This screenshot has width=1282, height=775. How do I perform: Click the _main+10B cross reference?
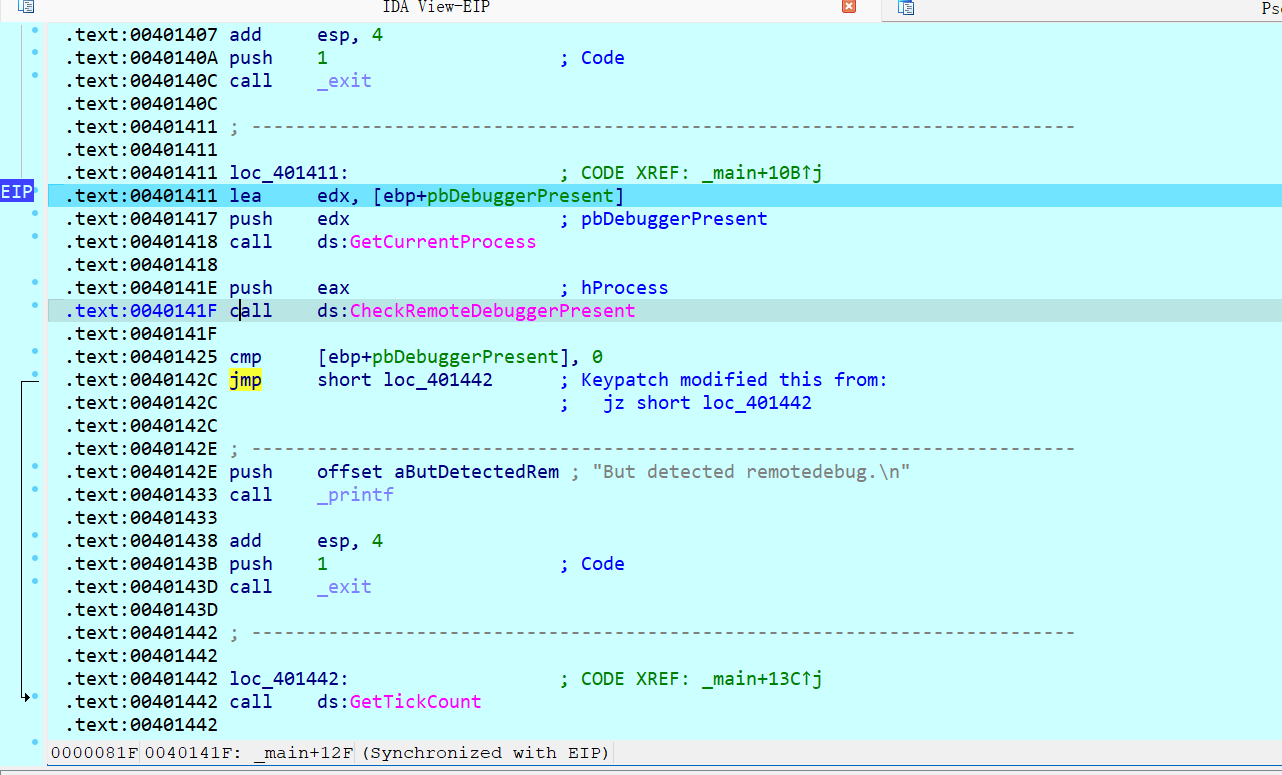click(762, 173)
